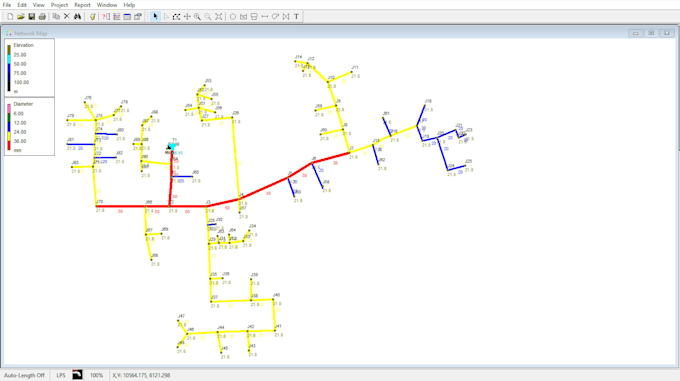Select junction label J47 on the map

pos(181,316)
